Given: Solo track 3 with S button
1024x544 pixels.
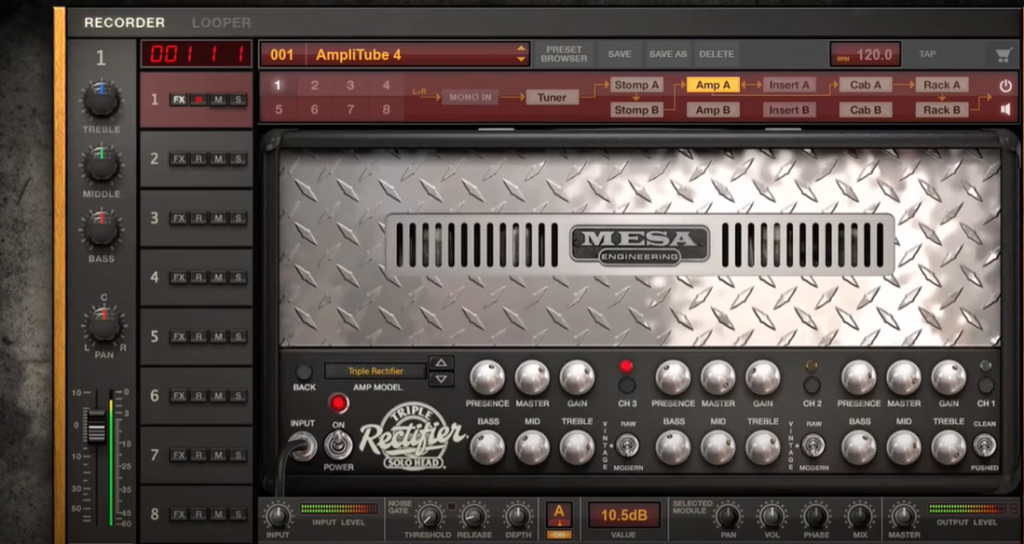Looking at the screenshot, I should (x=238, y=218).
